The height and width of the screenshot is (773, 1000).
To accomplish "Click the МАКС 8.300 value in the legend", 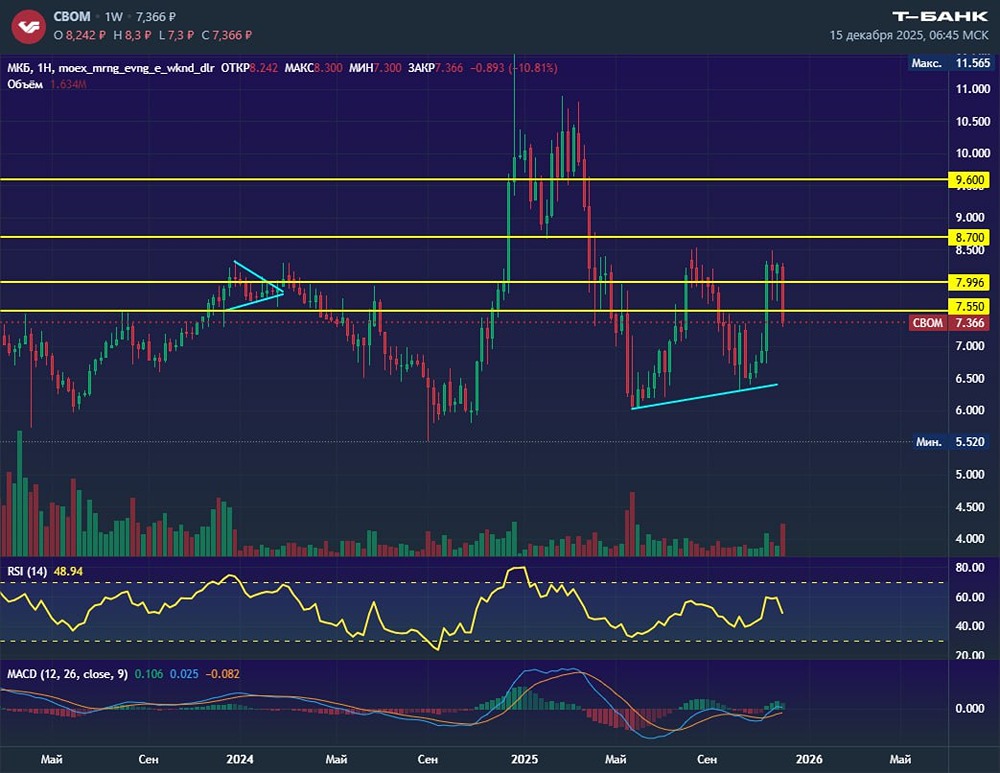I will click(x=313, y=68).
